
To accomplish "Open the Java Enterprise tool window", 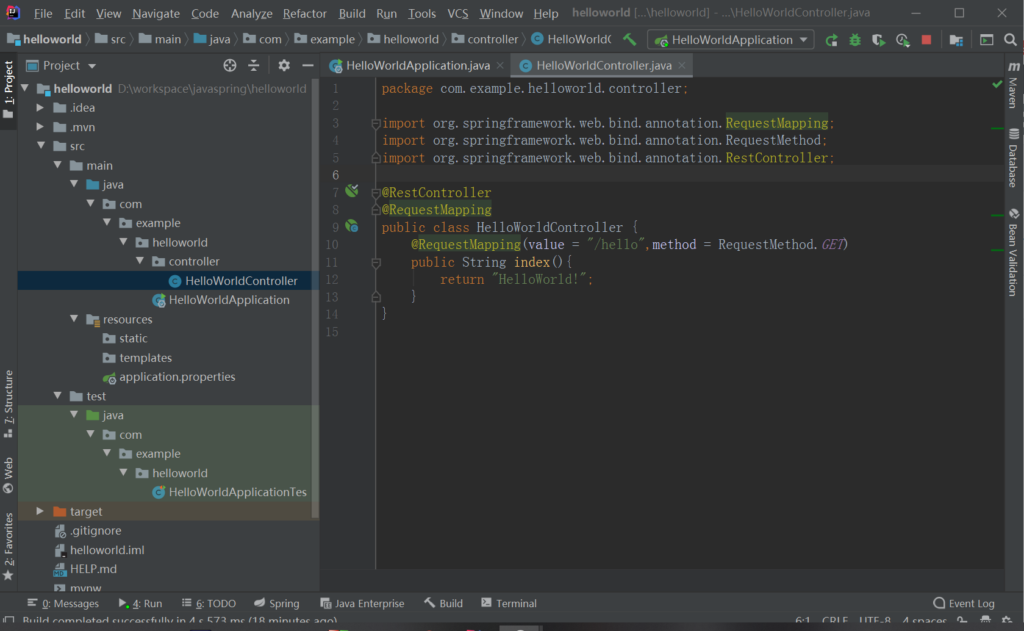I will tap(362, 603).
